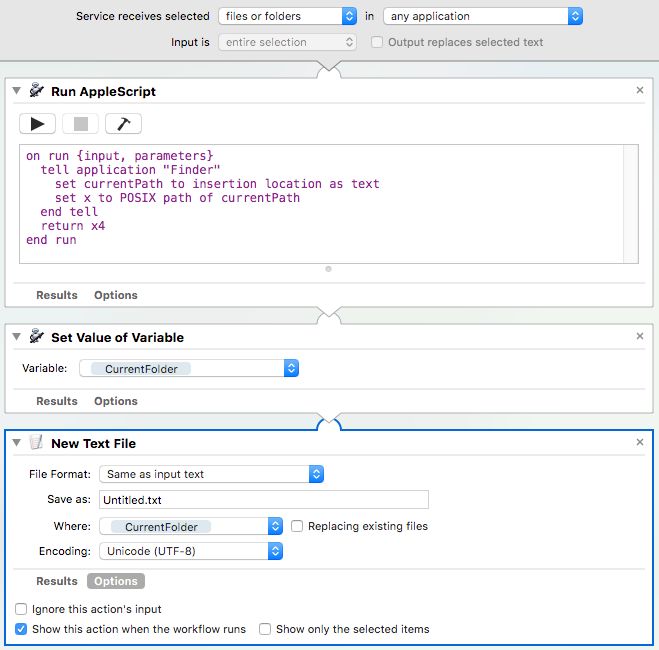Remove the Run AppleScript action
The image size is (659, 650).
coord(640,90)
